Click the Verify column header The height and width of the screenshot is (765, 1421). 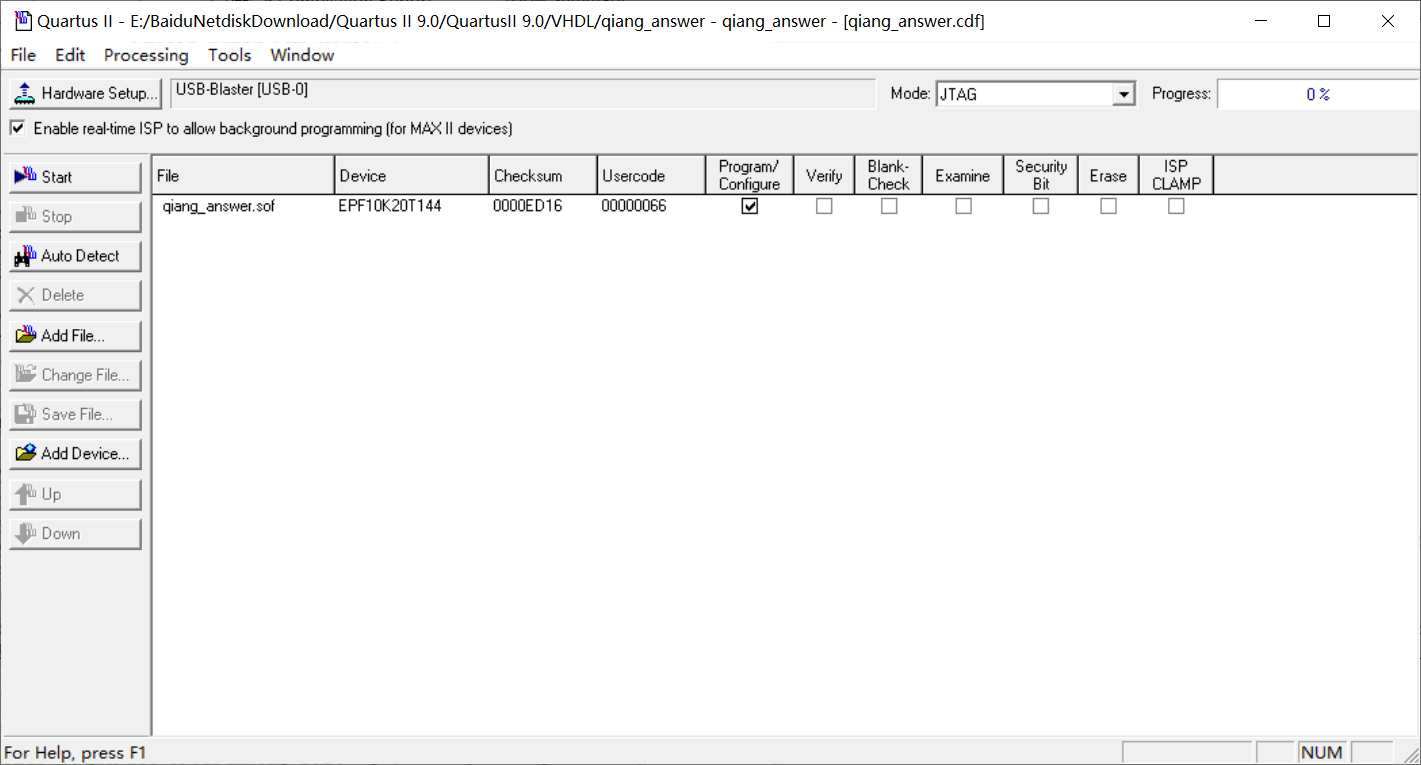tap(824, 175)
